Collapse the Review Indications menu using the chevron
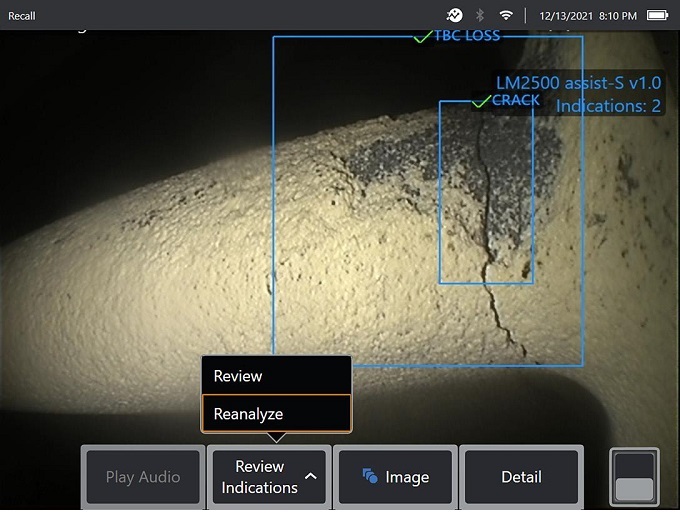The width and height of the screenshot is (680, 518). coord(311,477)
